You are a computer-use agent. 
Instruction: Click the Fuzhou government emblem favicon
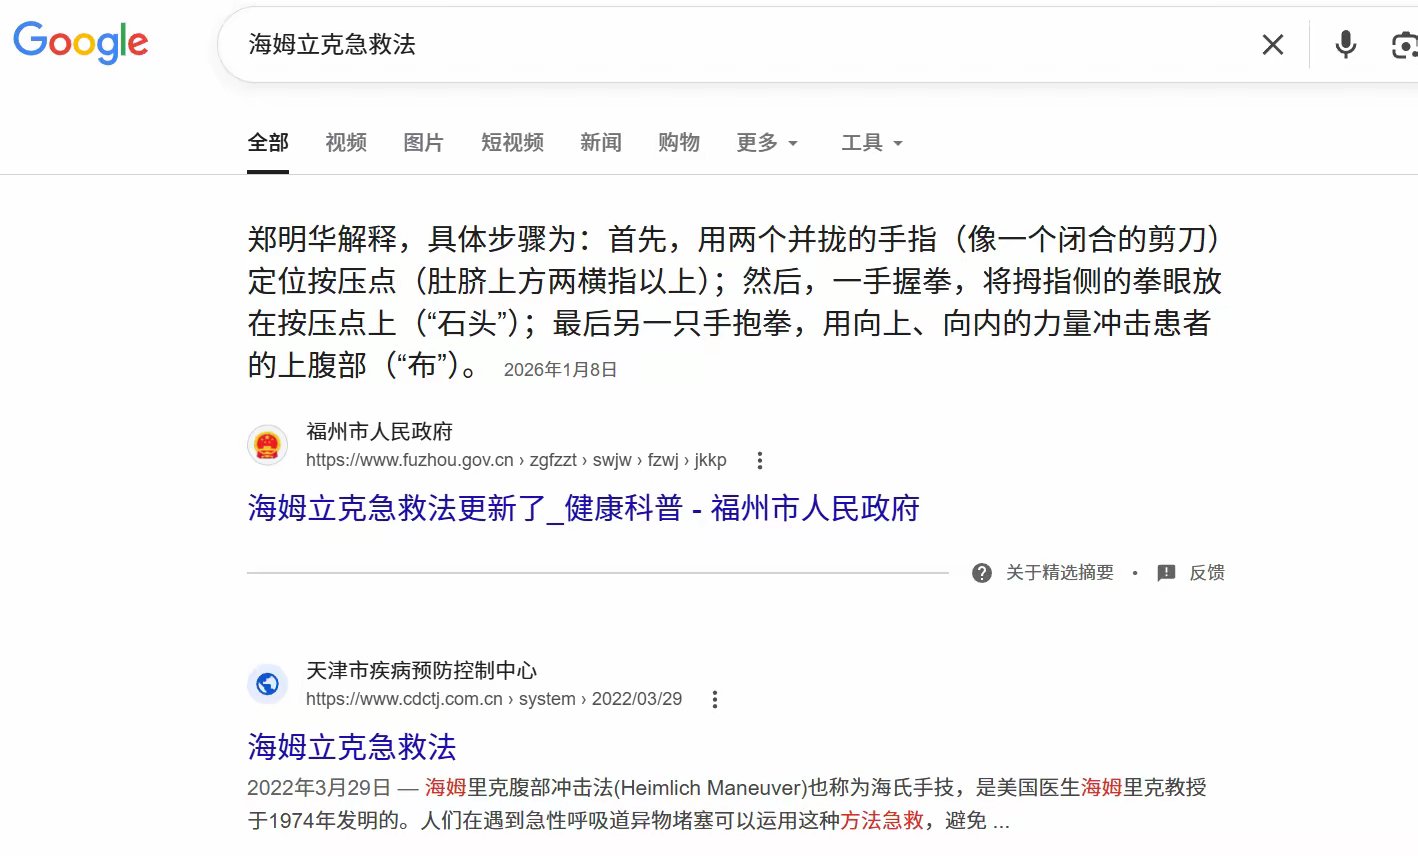coord(267,446)
